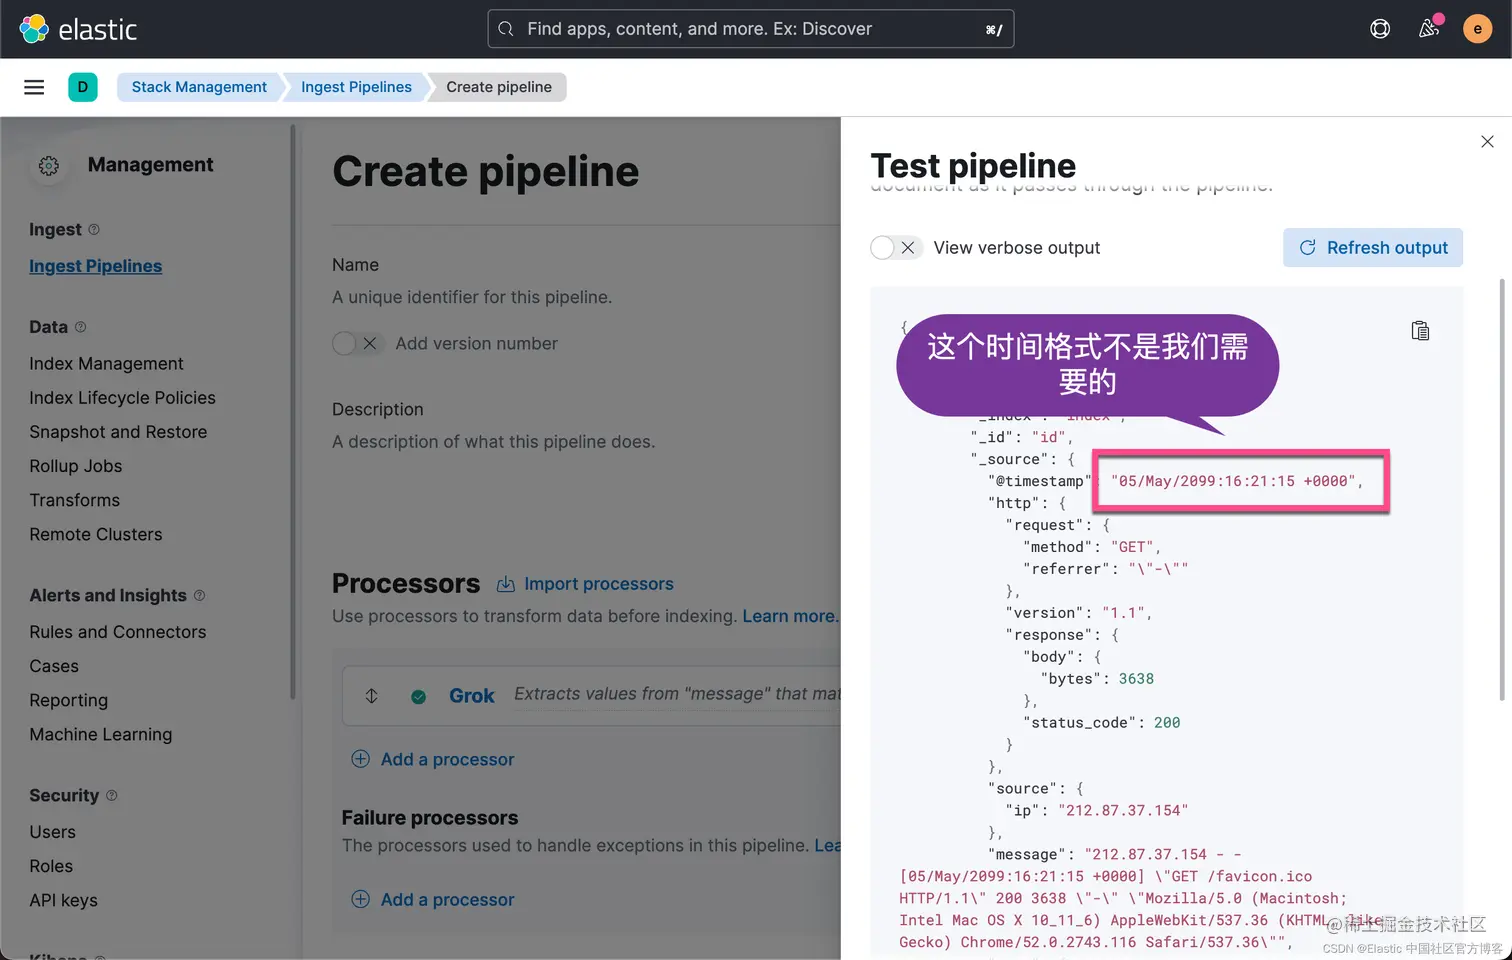The image size is (1512, 960).
Task: Click the sidebar vertical scrollbar
Action: 293,412
